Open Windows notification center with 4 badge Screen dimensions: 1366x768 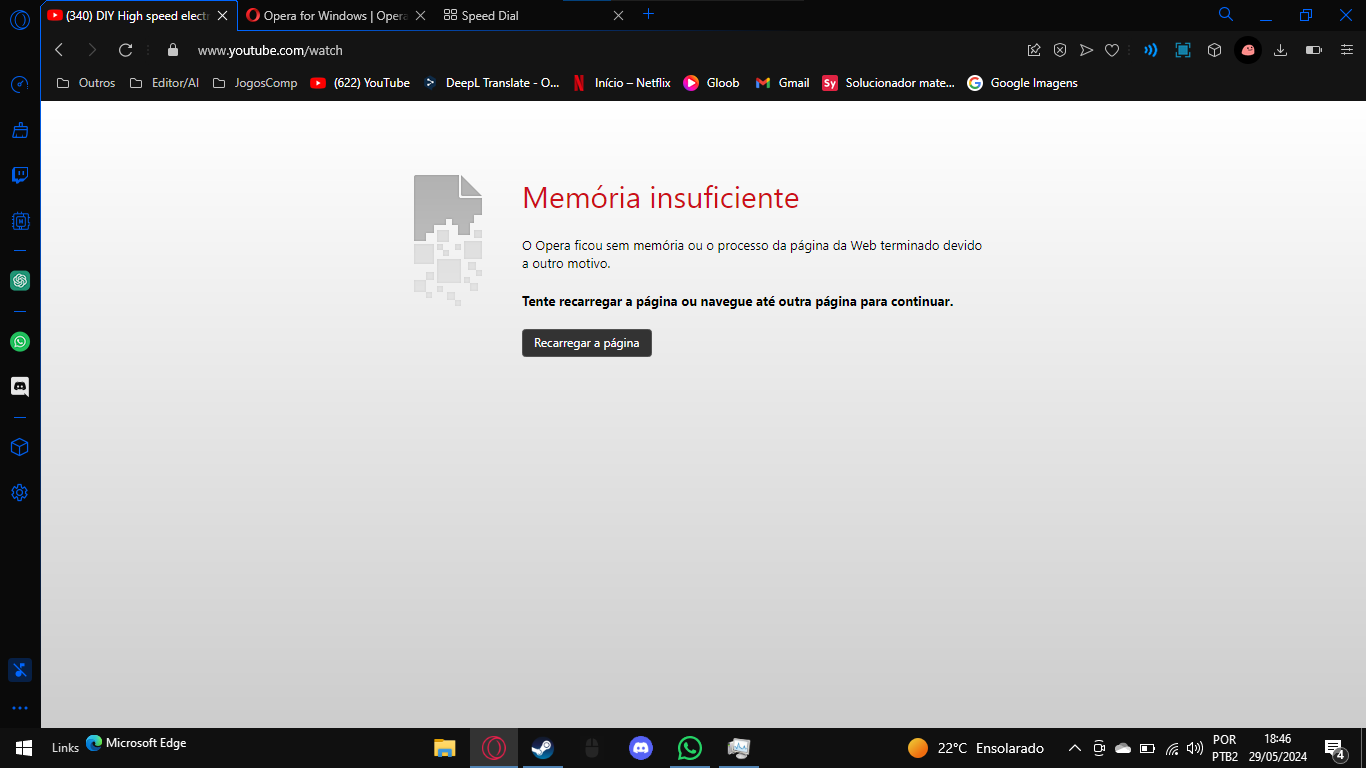pos(1334,748)
